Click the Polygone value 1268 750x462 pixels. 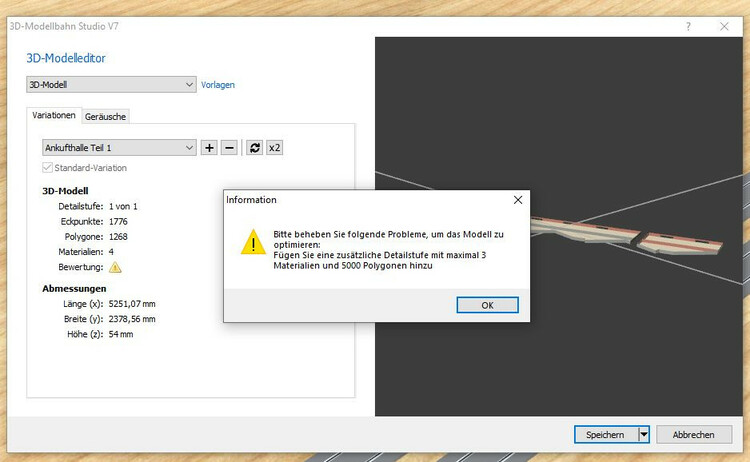pos(118,237)
